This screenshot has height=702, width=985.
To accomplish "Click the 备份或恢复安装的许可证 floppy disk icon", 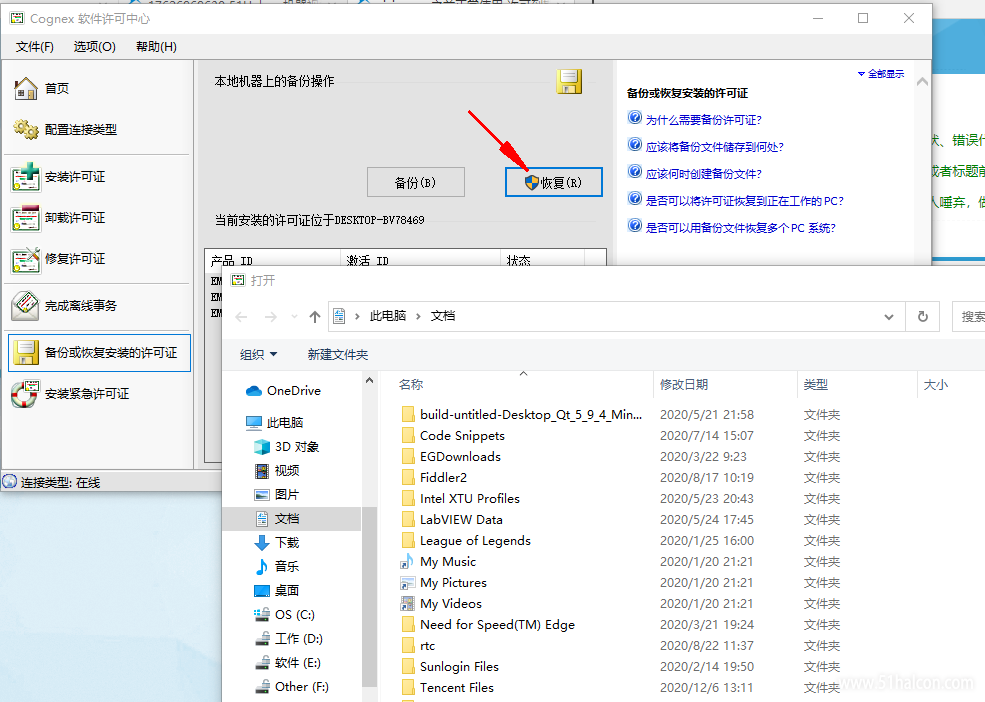I will click(x=26, y=353).
